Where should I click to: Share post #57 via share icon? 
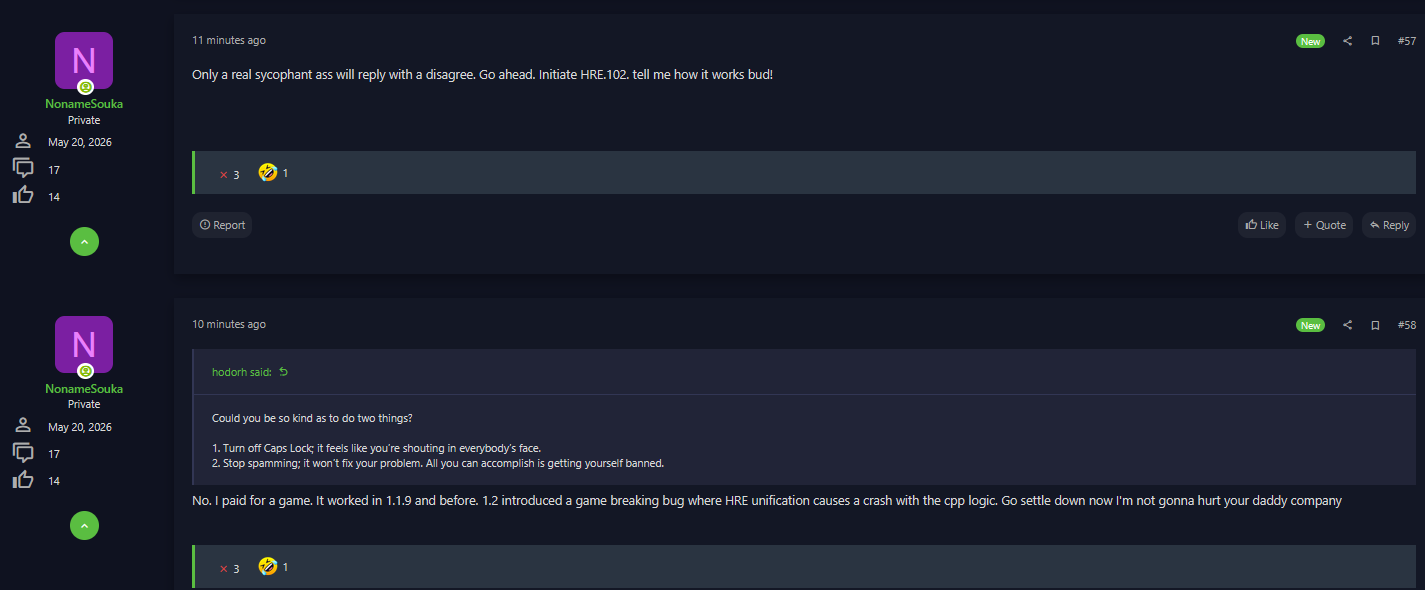point(1347,41)
